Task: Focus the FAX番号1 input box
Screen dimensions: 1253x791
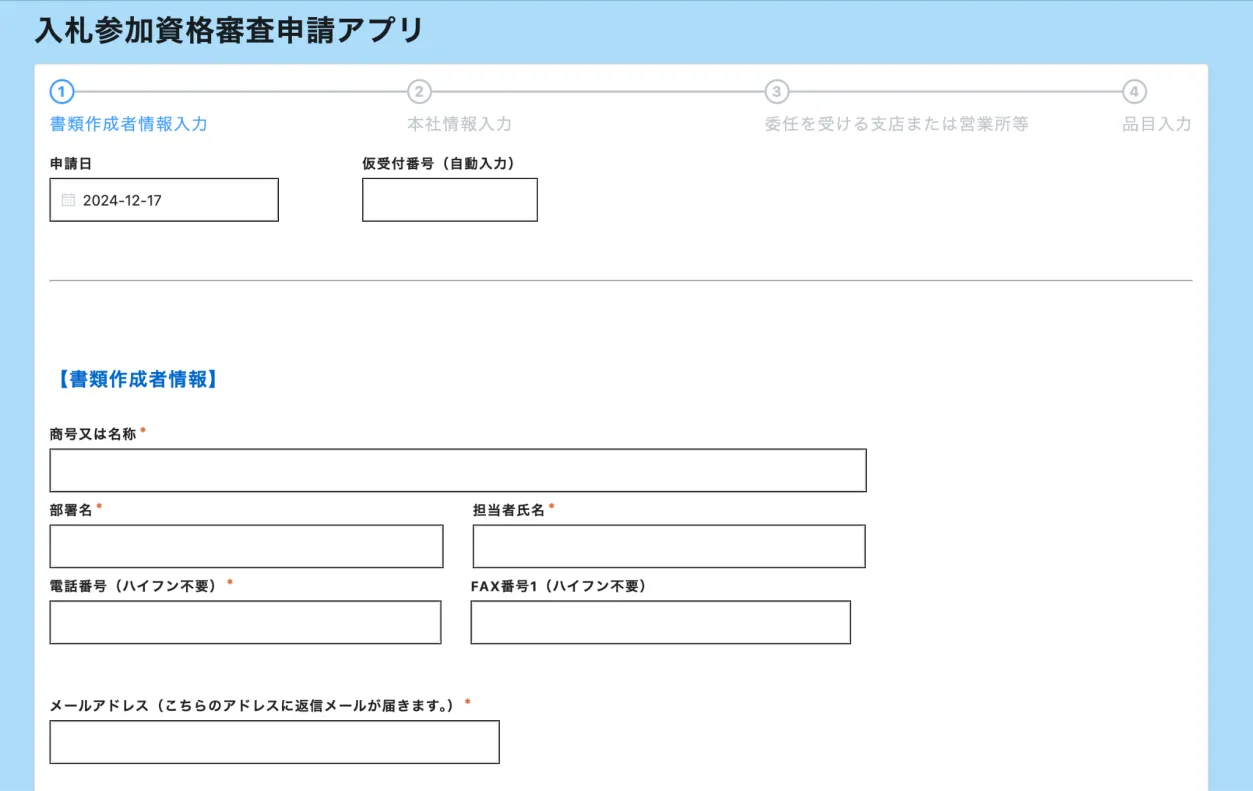Action: click(x=660, y=622)
